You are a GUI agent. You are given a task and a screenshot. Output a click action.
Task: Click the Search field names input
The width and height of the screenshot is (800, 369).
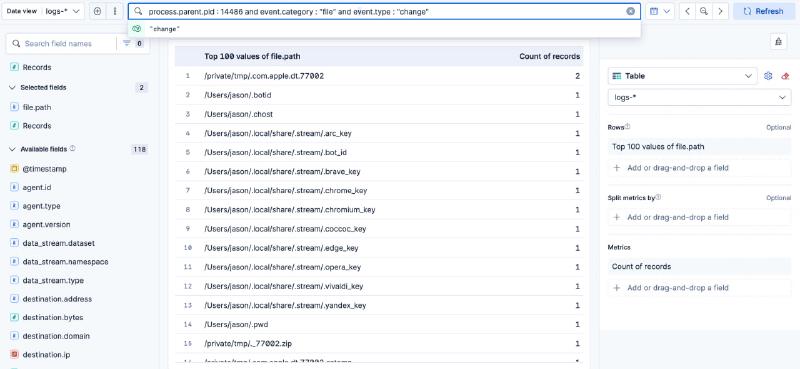click(61, 44)
